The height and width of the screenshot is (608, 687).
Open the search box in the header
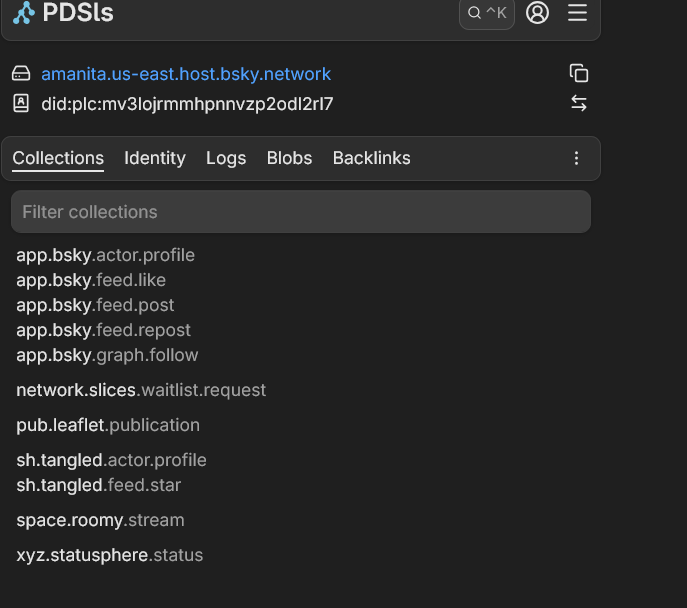(487, 13)
